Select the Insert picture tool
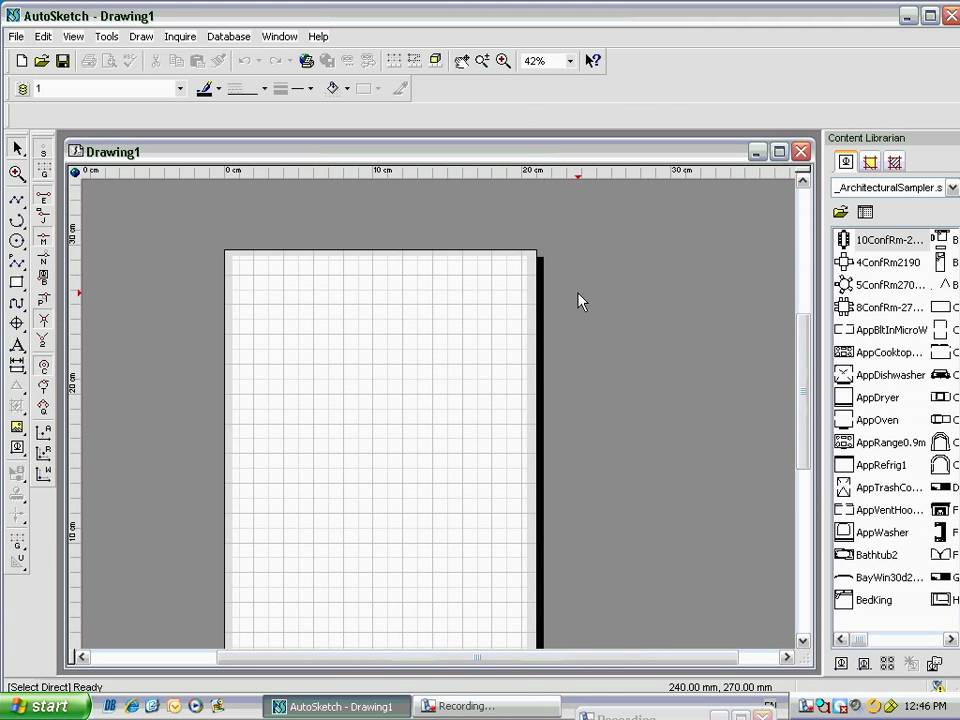The image size is (960, 720). click(17, 427)
